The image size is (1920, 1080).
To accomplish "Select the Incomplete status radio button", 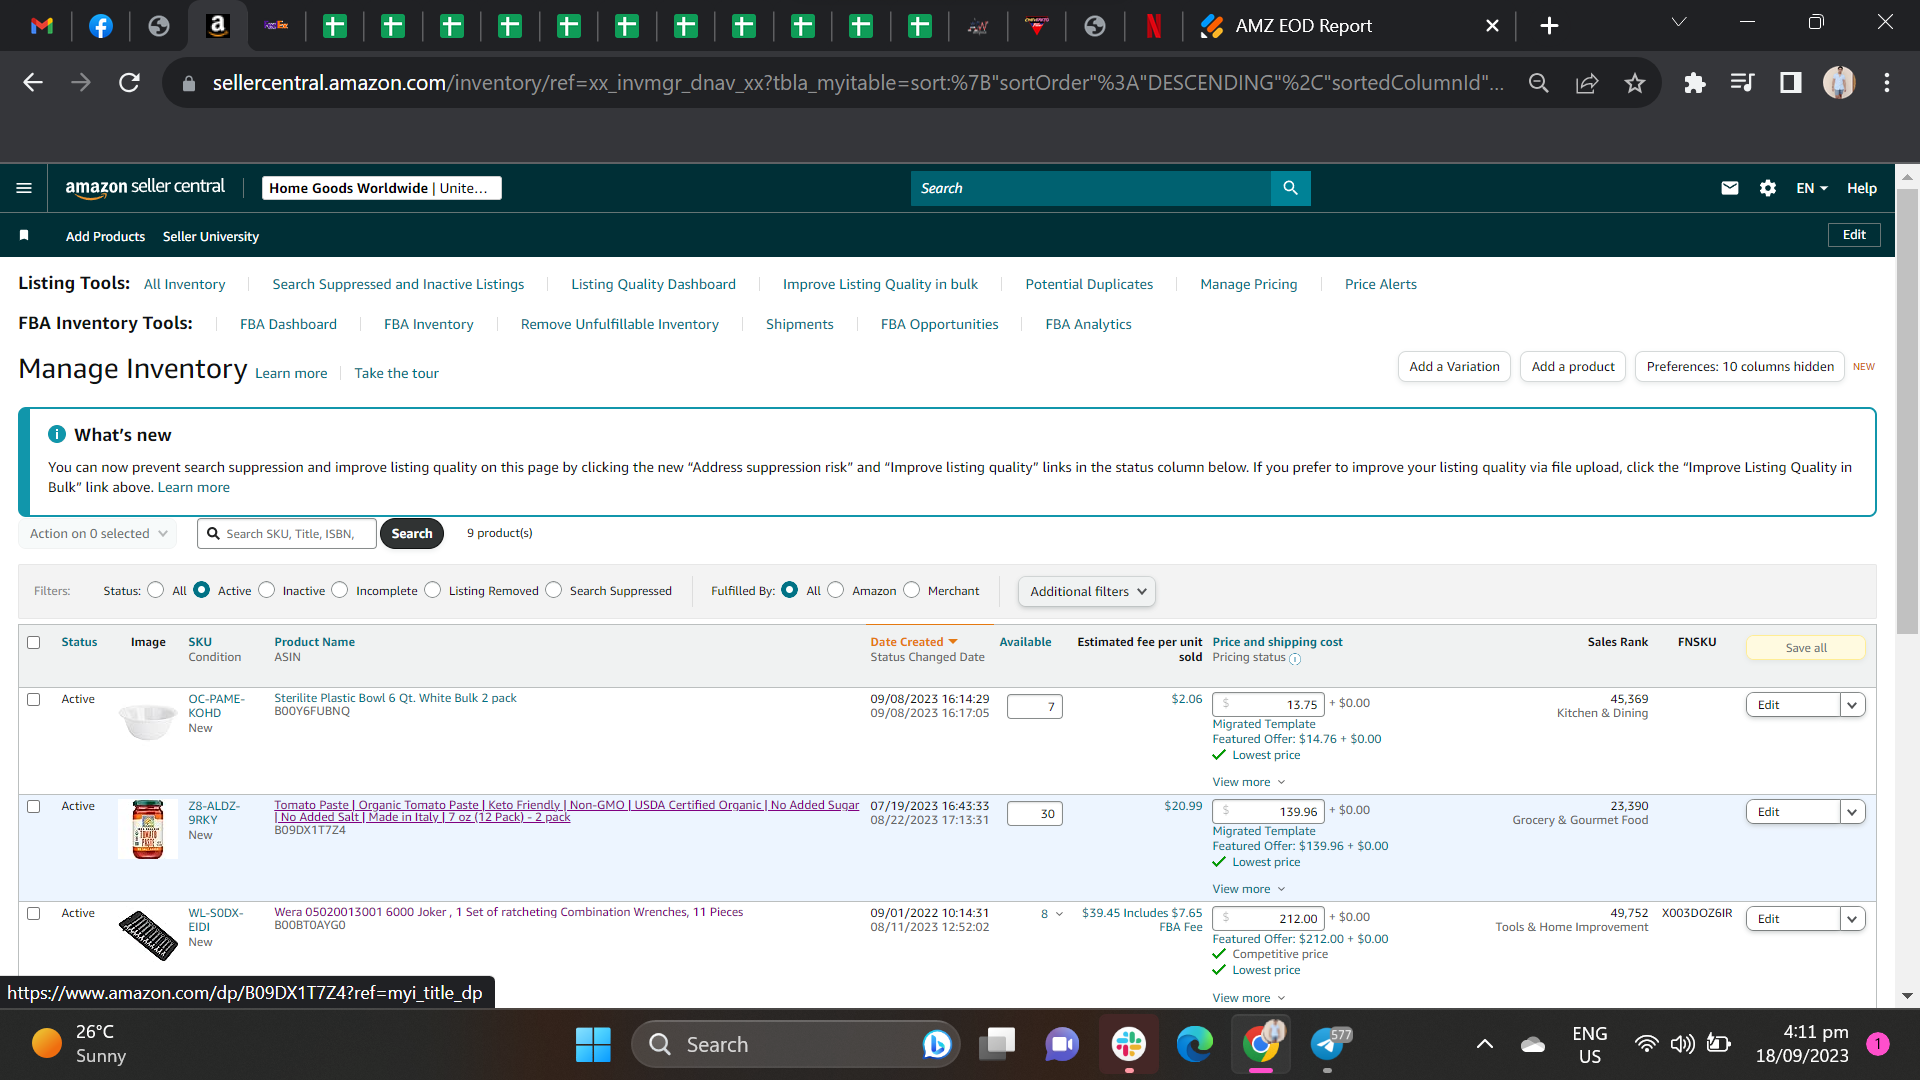I will 340,590.
